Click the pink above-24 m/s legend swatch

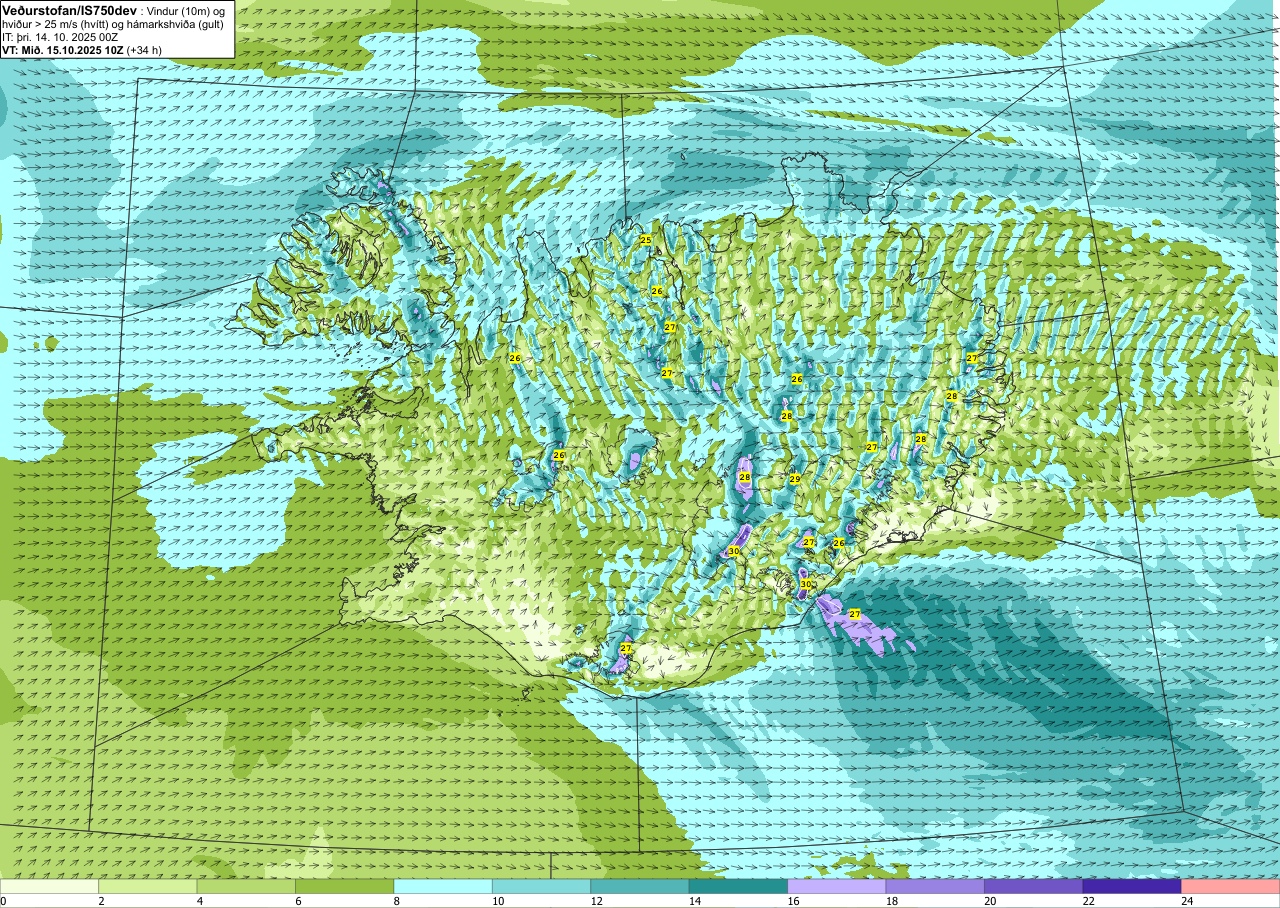[x=1231, y=886]
